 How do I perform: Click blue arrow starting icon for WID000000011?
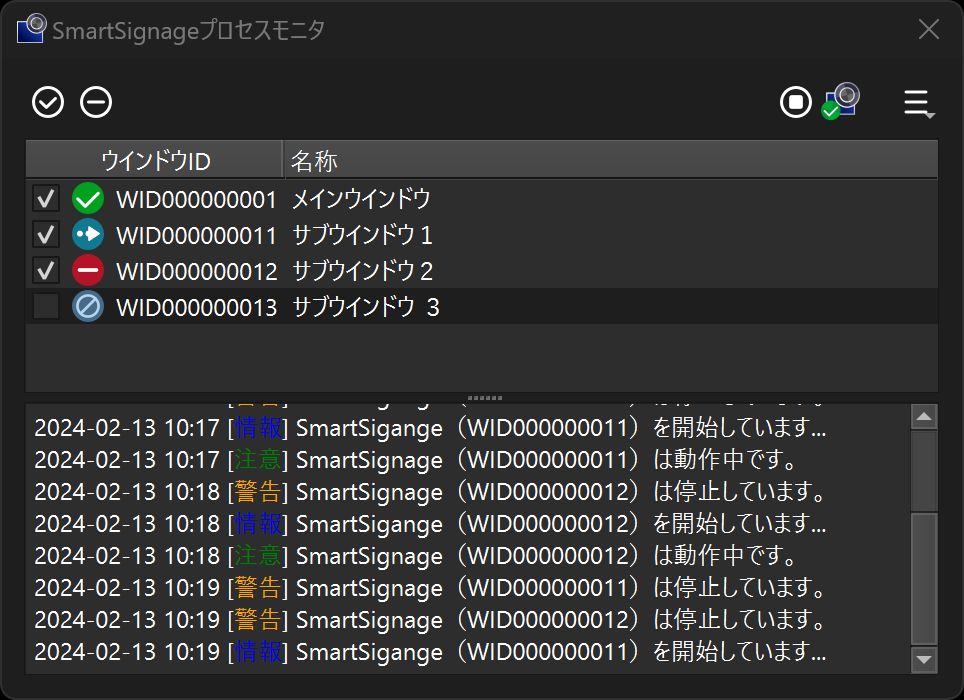tap(88, 235)
